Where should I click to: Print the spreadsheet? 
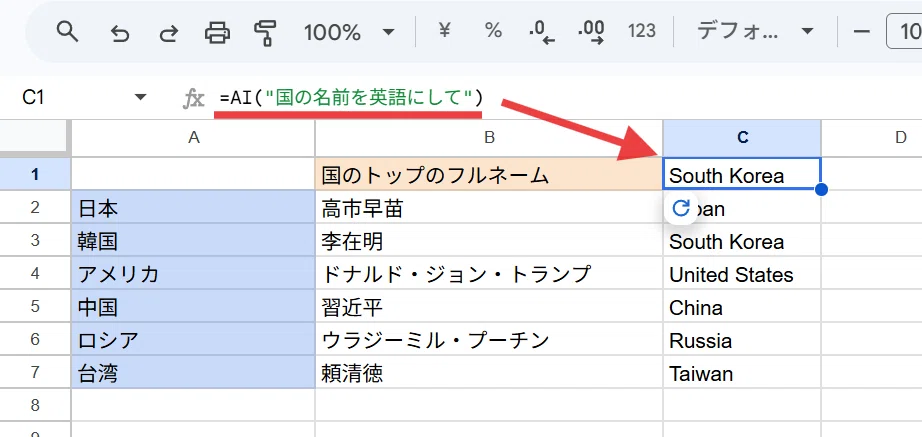(217, 33)
